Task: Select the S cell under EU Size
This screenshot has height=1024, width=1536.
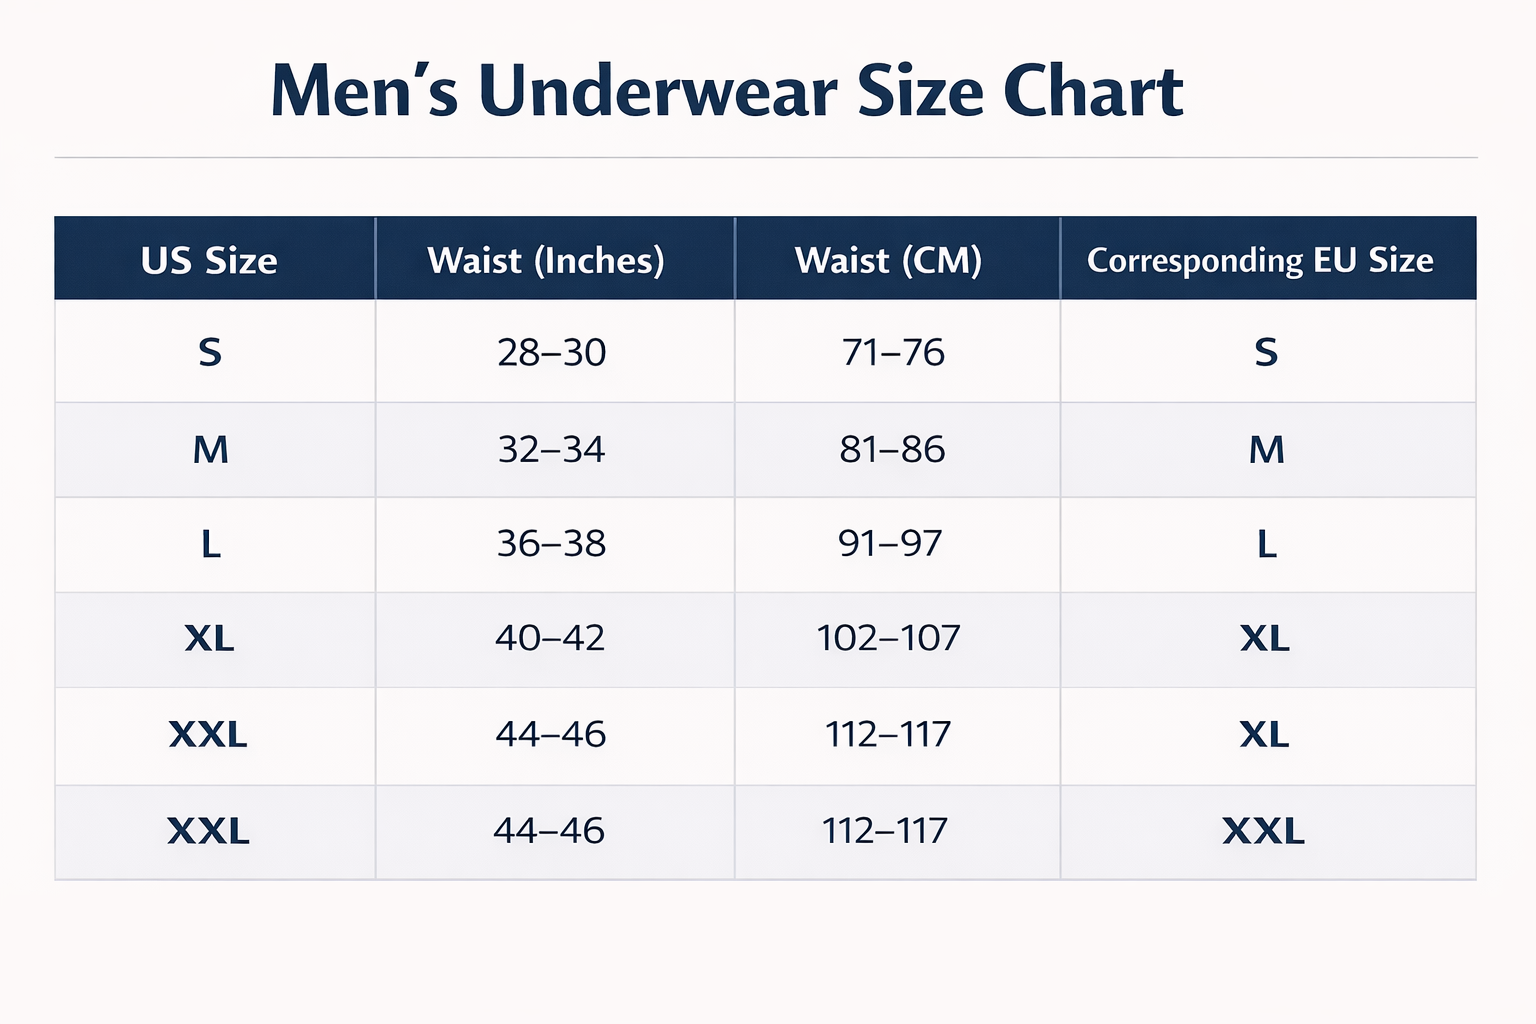Action: point(1266,352)
